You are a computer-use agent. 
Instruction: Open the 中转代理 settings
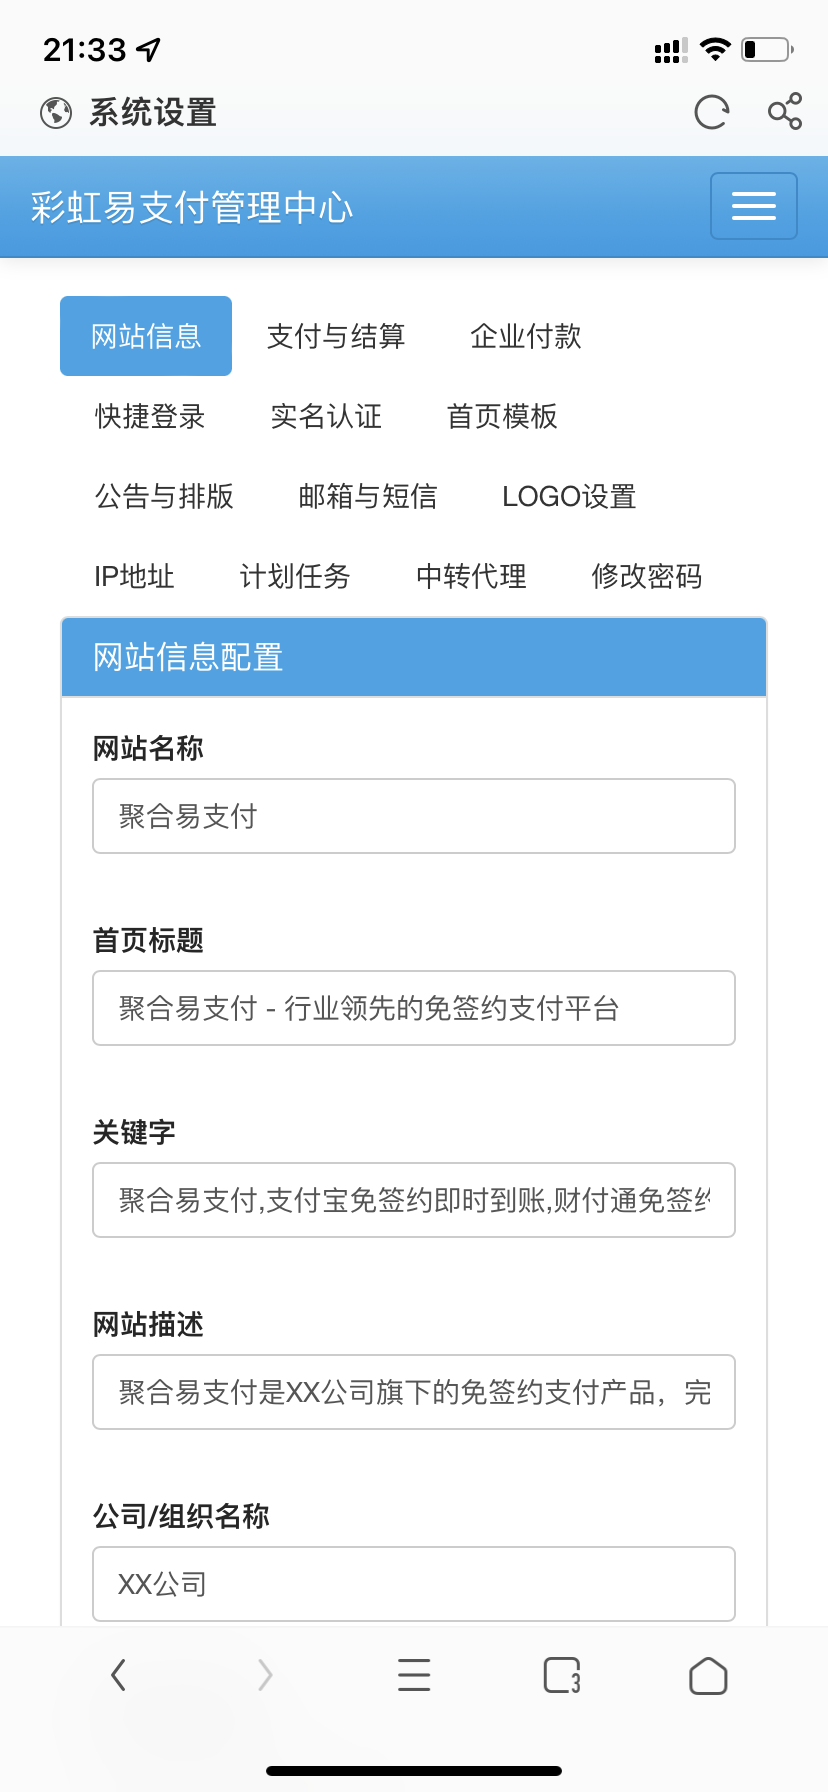coord(471,577)
